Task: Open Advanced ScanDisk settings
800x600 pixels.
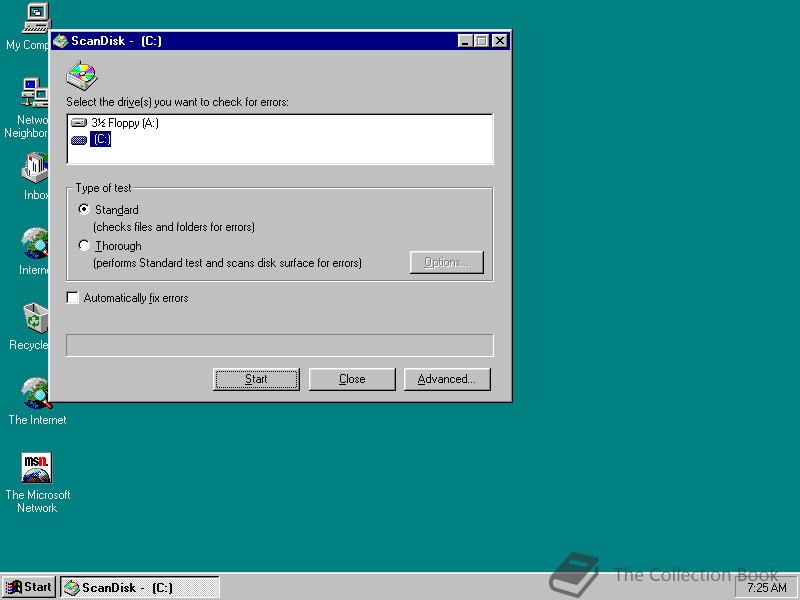Action: (447, 379)
